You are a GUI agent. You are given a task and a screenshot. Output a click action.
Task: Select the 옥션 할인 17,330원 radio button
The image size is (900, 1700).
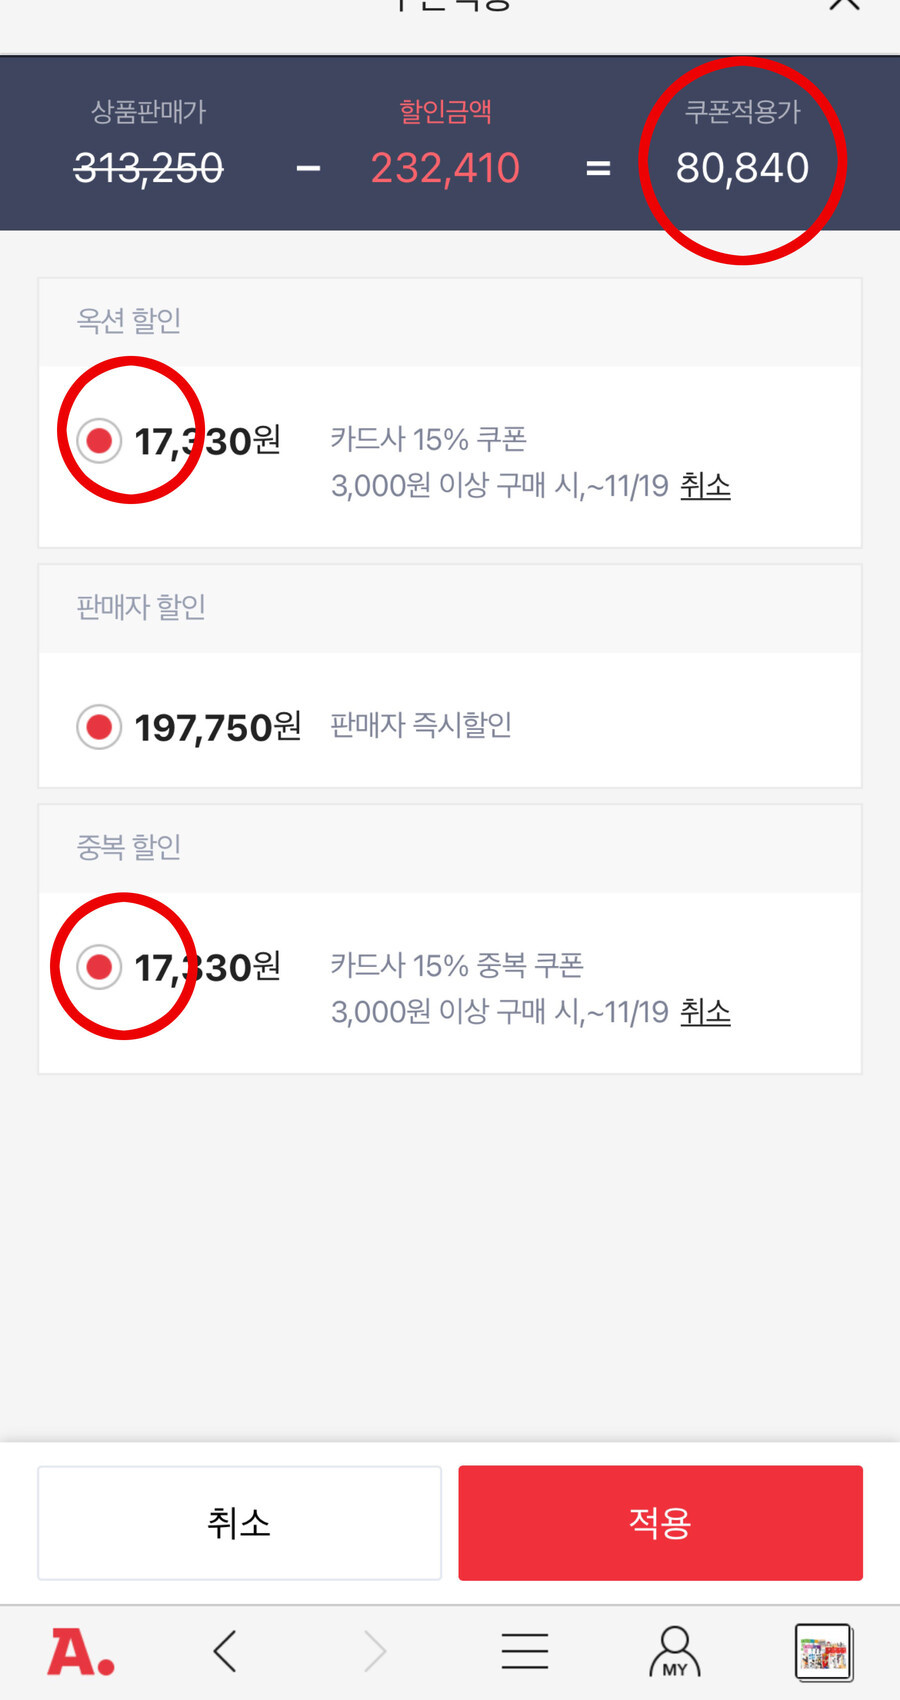pos(99,440)
